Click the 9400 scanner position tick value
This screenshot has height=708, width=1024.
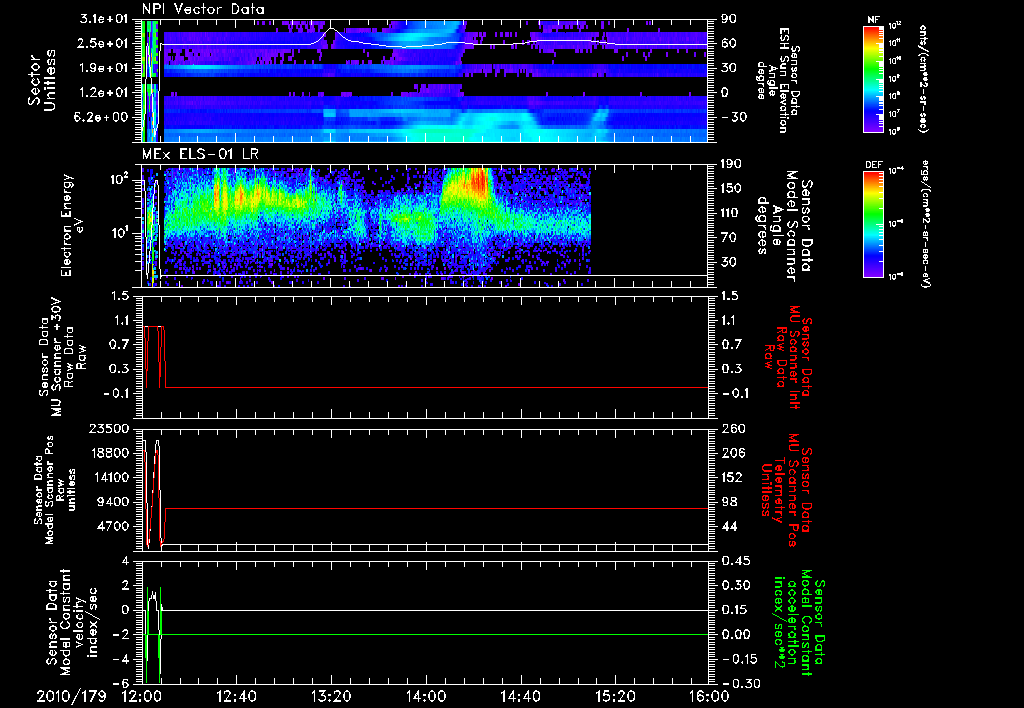(114, 502)
